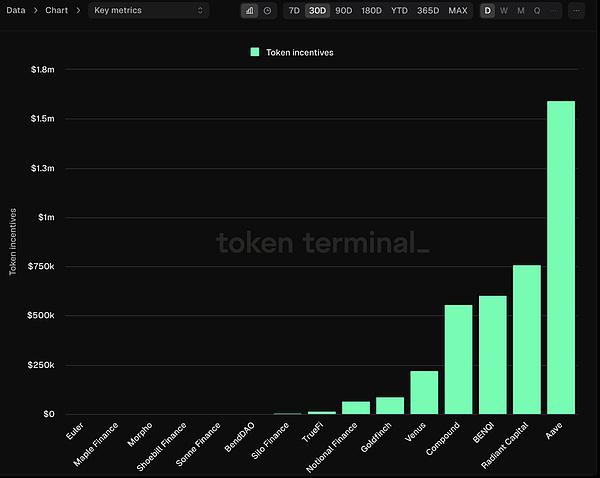Select daily (D) granularity
The width and height of the screenshot is (600, 478).
[x=488, y=11]
